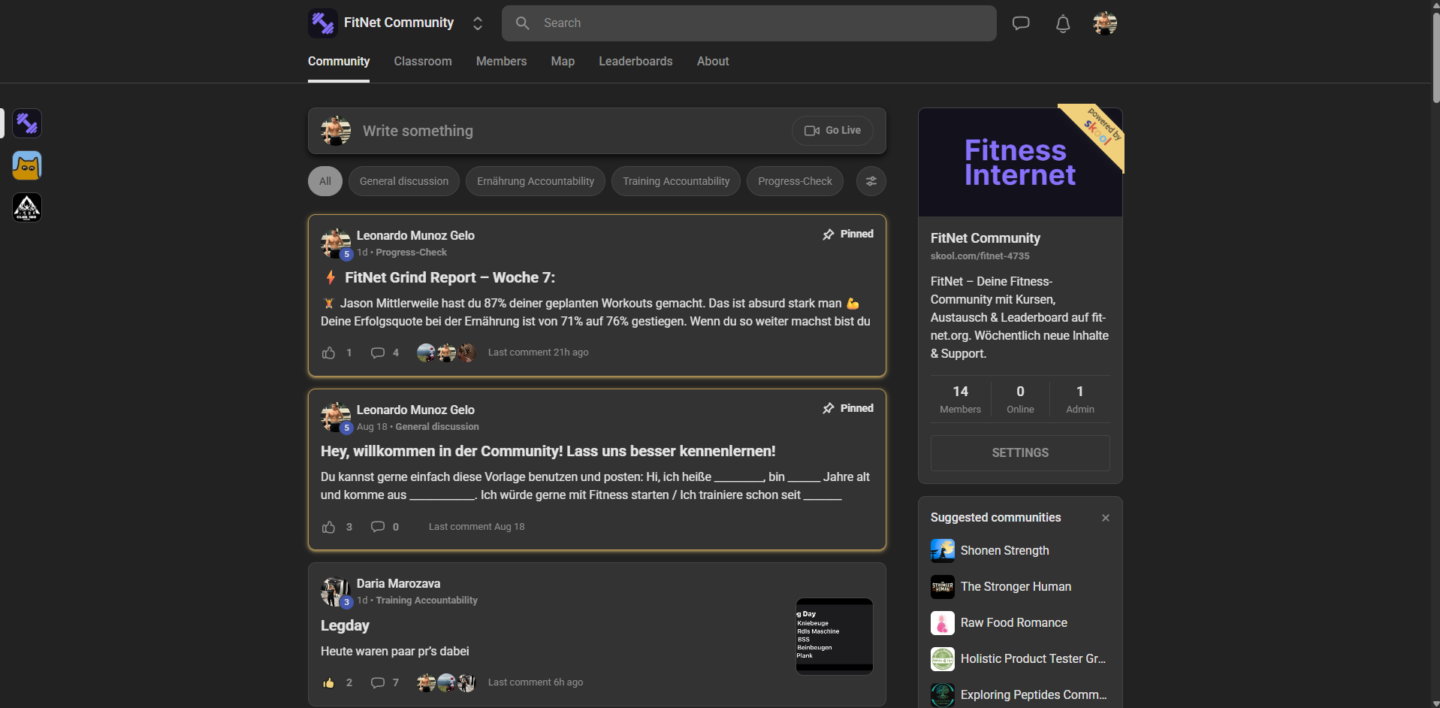Open the Legday post image thumbnail
Viewport: 1440px width, 708px height.
[834, 635]
